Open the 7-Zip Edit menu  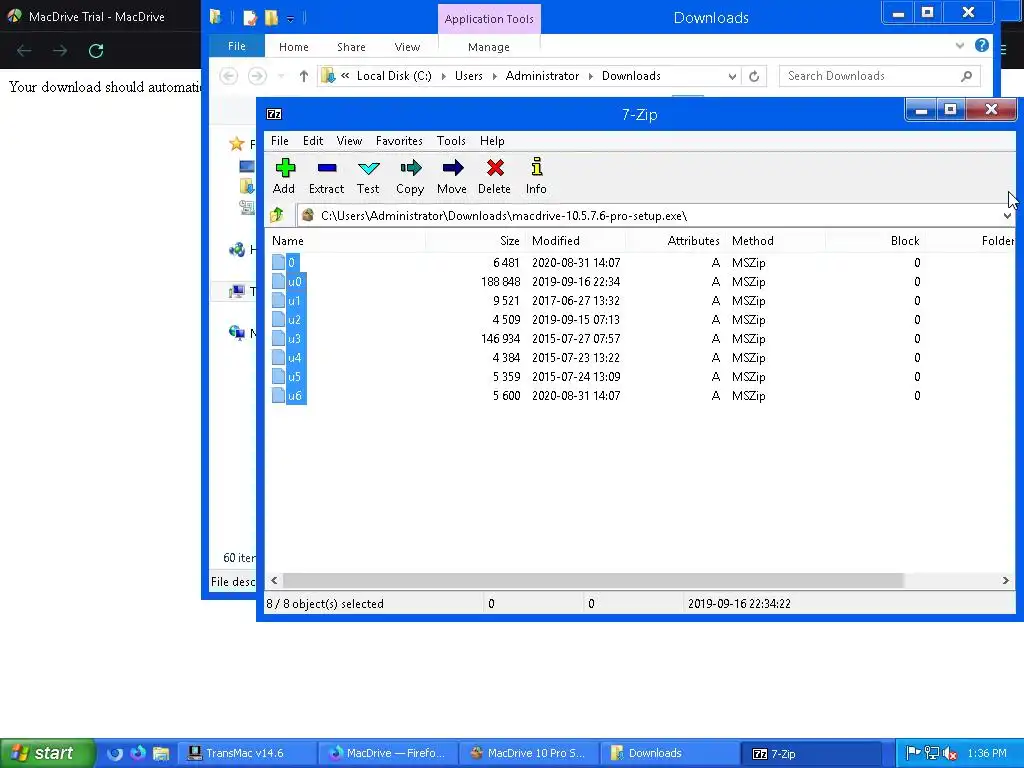(x=313, y=141)
